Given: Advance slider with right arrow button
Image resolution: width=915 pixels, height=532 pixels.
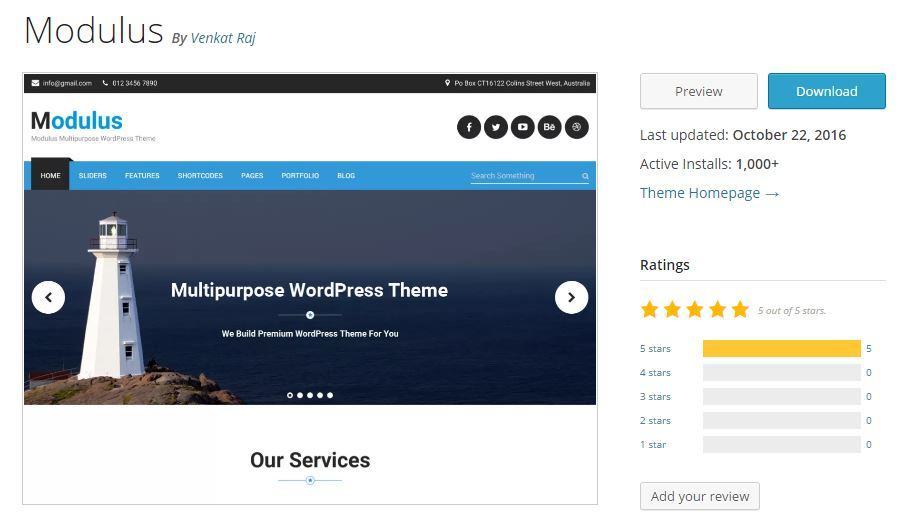Looking at the screenshot, I should click(x=571, y=298).
